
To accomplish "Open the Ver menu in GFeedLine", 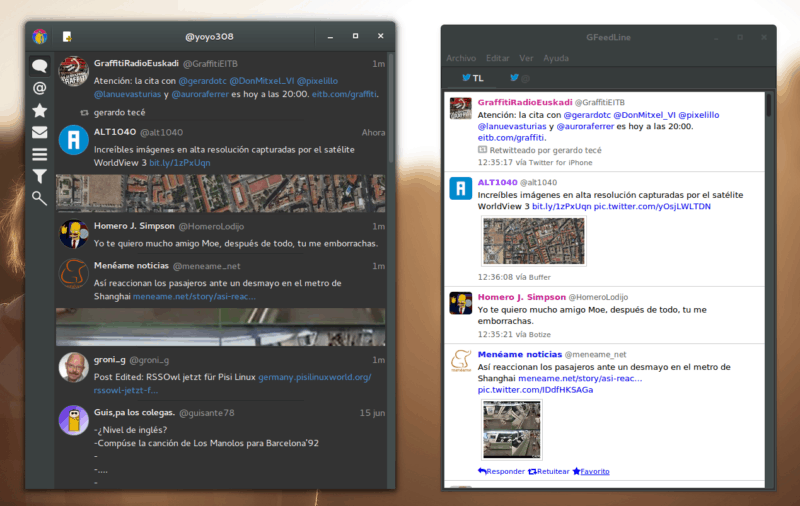I will 526,58.
